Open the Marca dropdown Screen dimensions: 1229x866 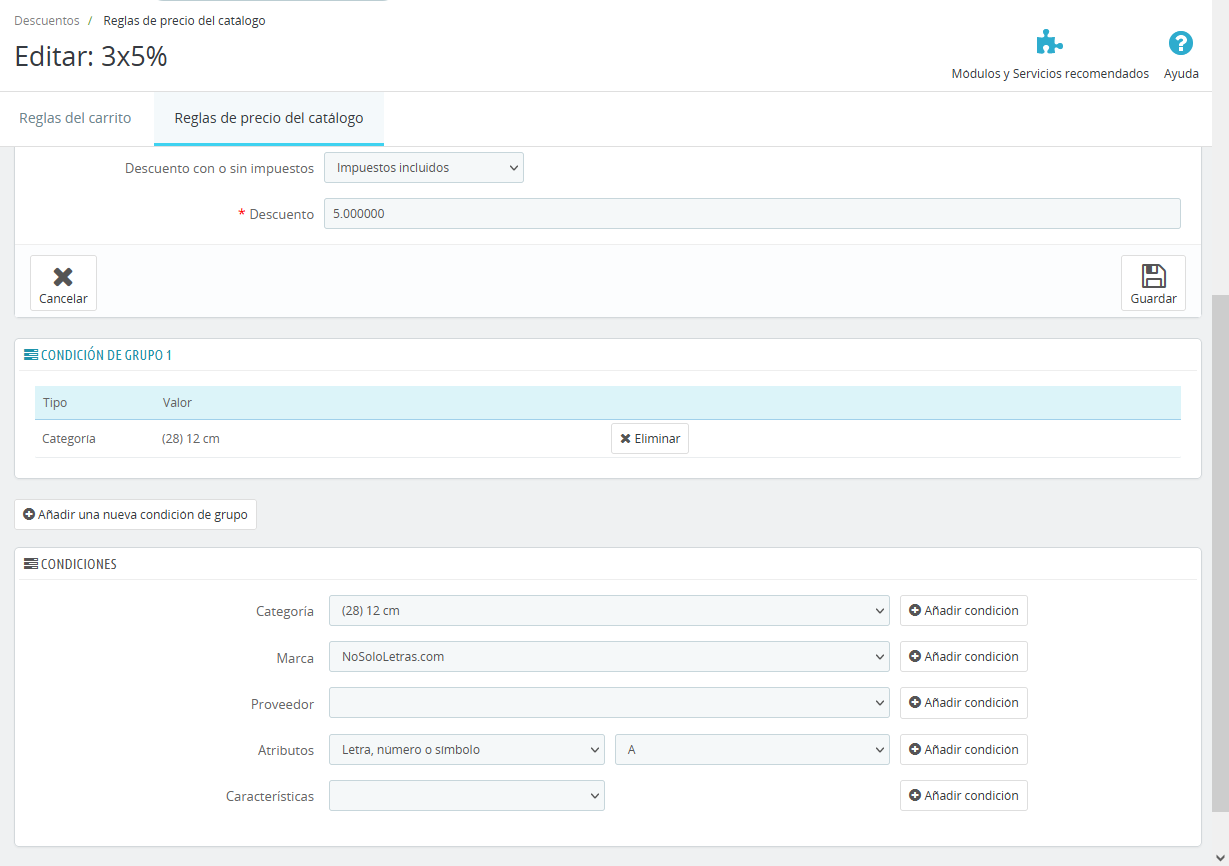pyautogui.click(x=609, y=657)
